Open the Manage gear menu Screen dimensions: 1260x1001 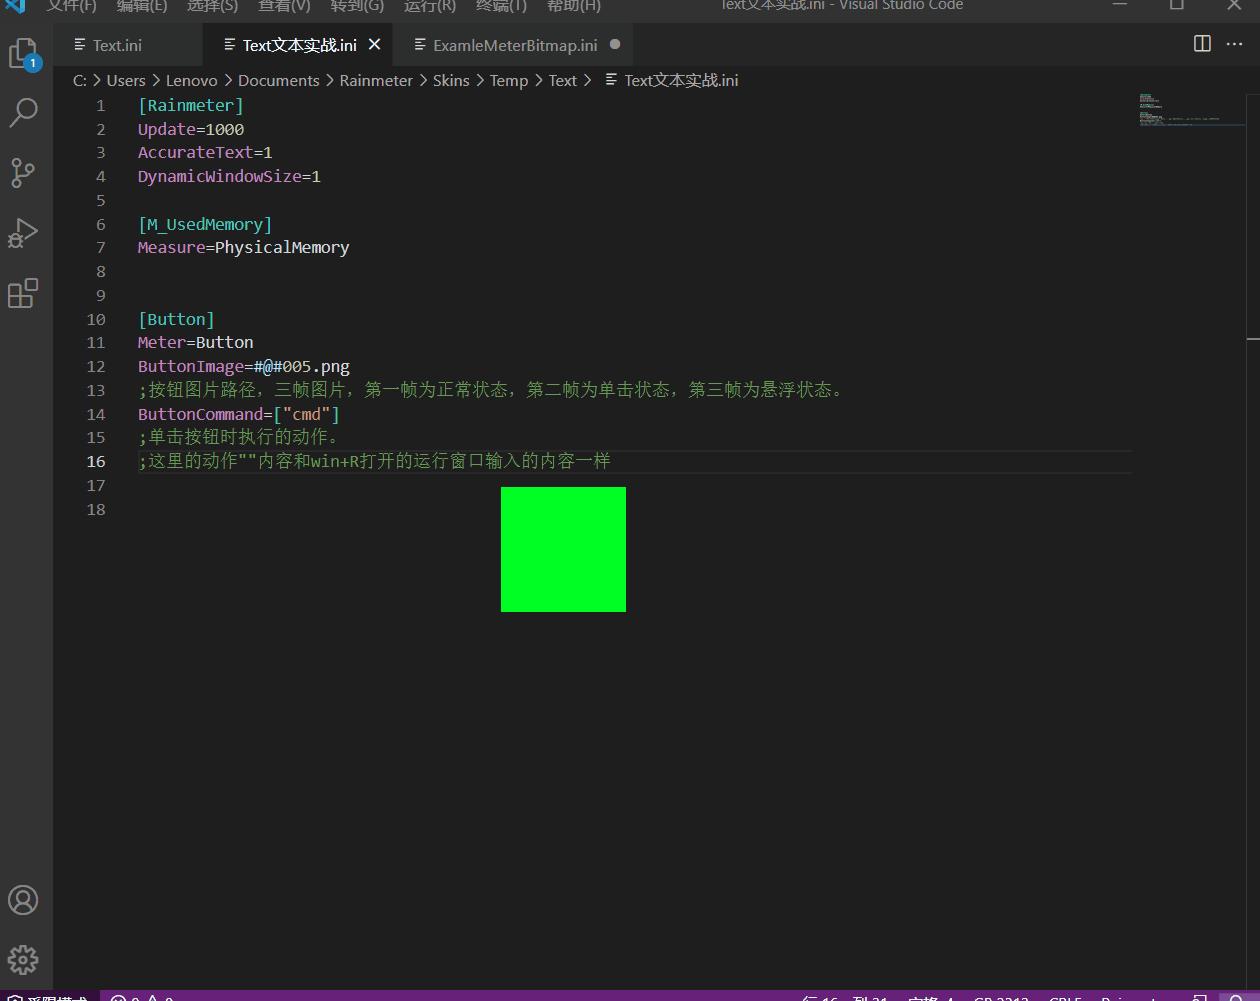tap(24, 960)
